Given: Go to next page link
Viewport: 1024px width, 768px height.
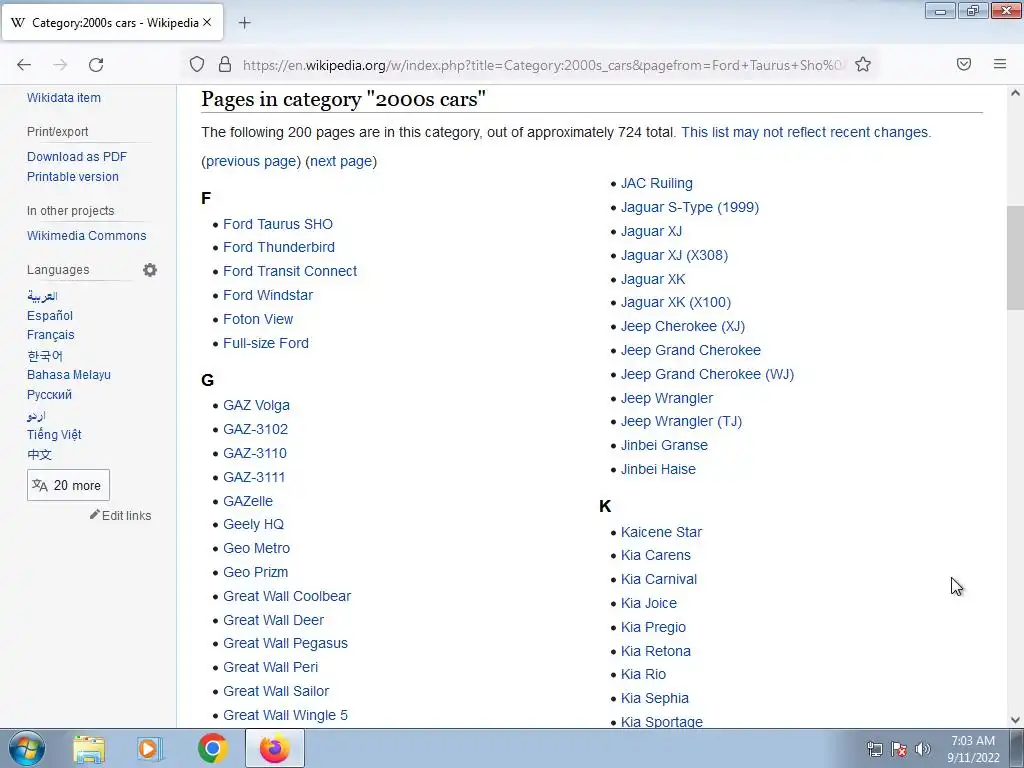Looking at the screenshot, I should [x=341, y=161].
